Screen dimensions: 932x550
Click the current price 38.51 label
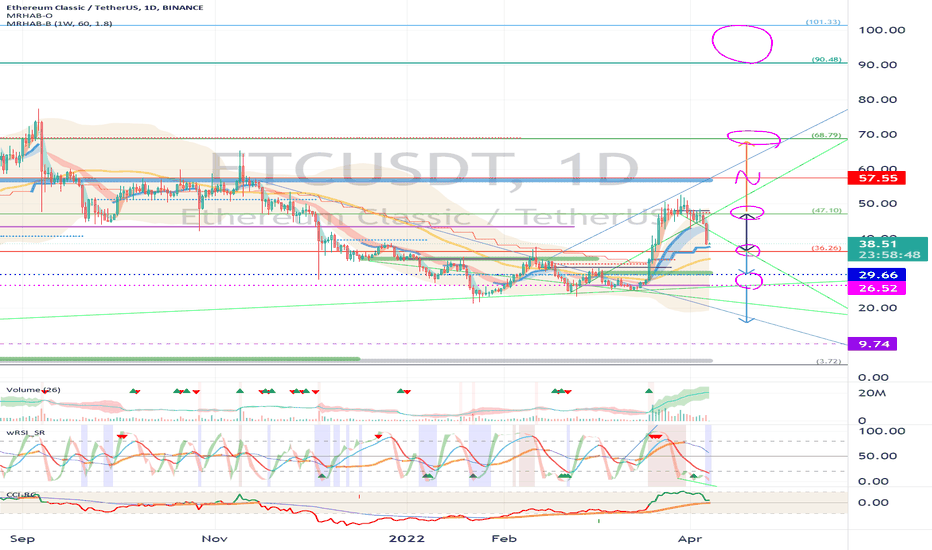coord(877,244)
